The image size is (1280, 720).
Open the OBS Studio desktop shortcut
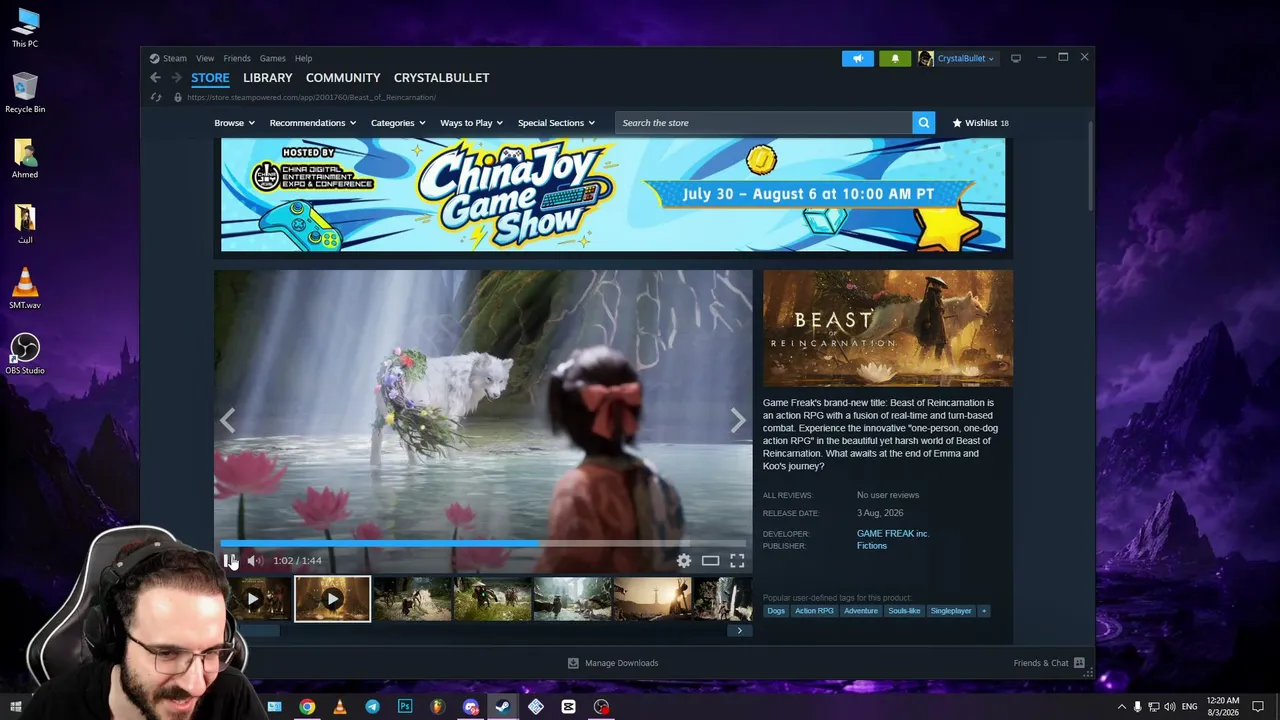(x=25, y=354)
